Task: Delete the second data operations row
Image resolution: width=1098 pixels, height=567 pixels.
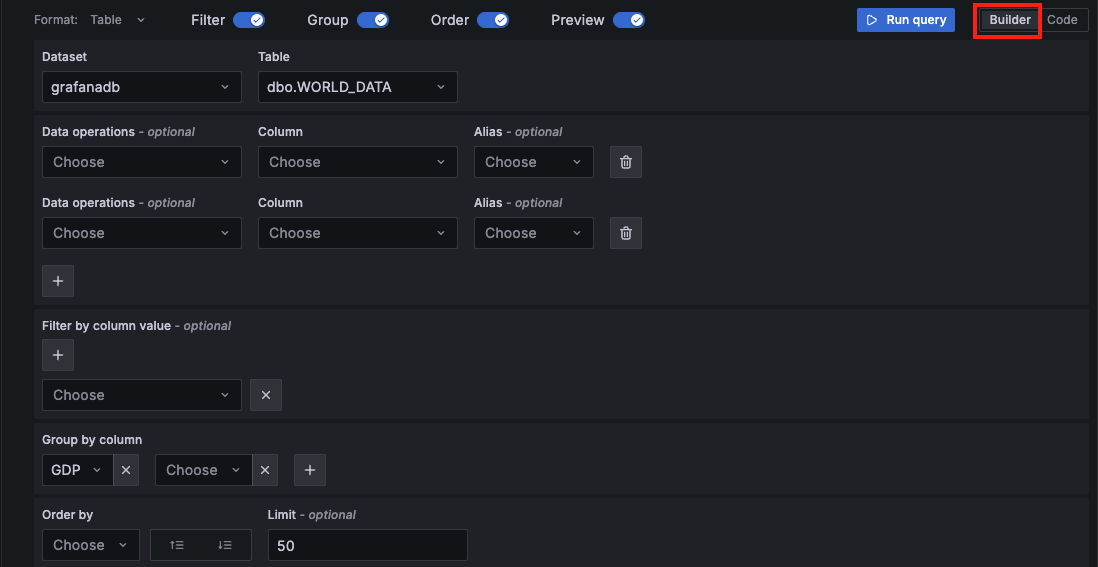Action: tap(626, 233)
